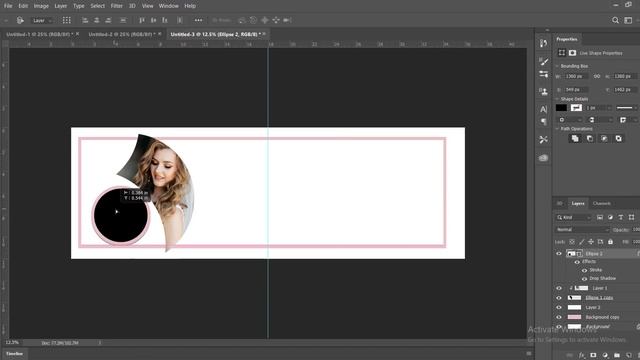
Task: Click the shape width W input field
Action: pos(576,76)
